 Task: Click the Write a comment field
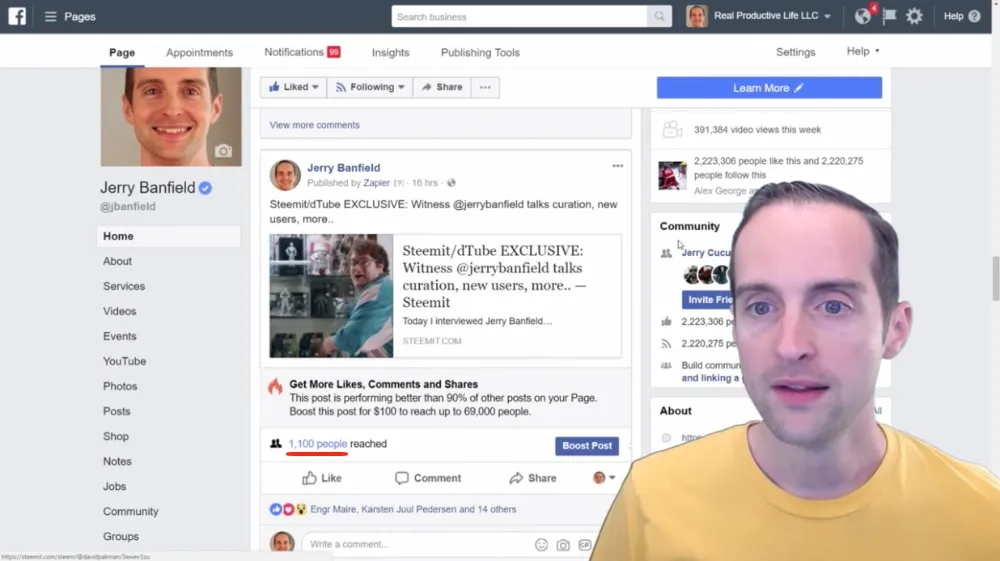418,544
